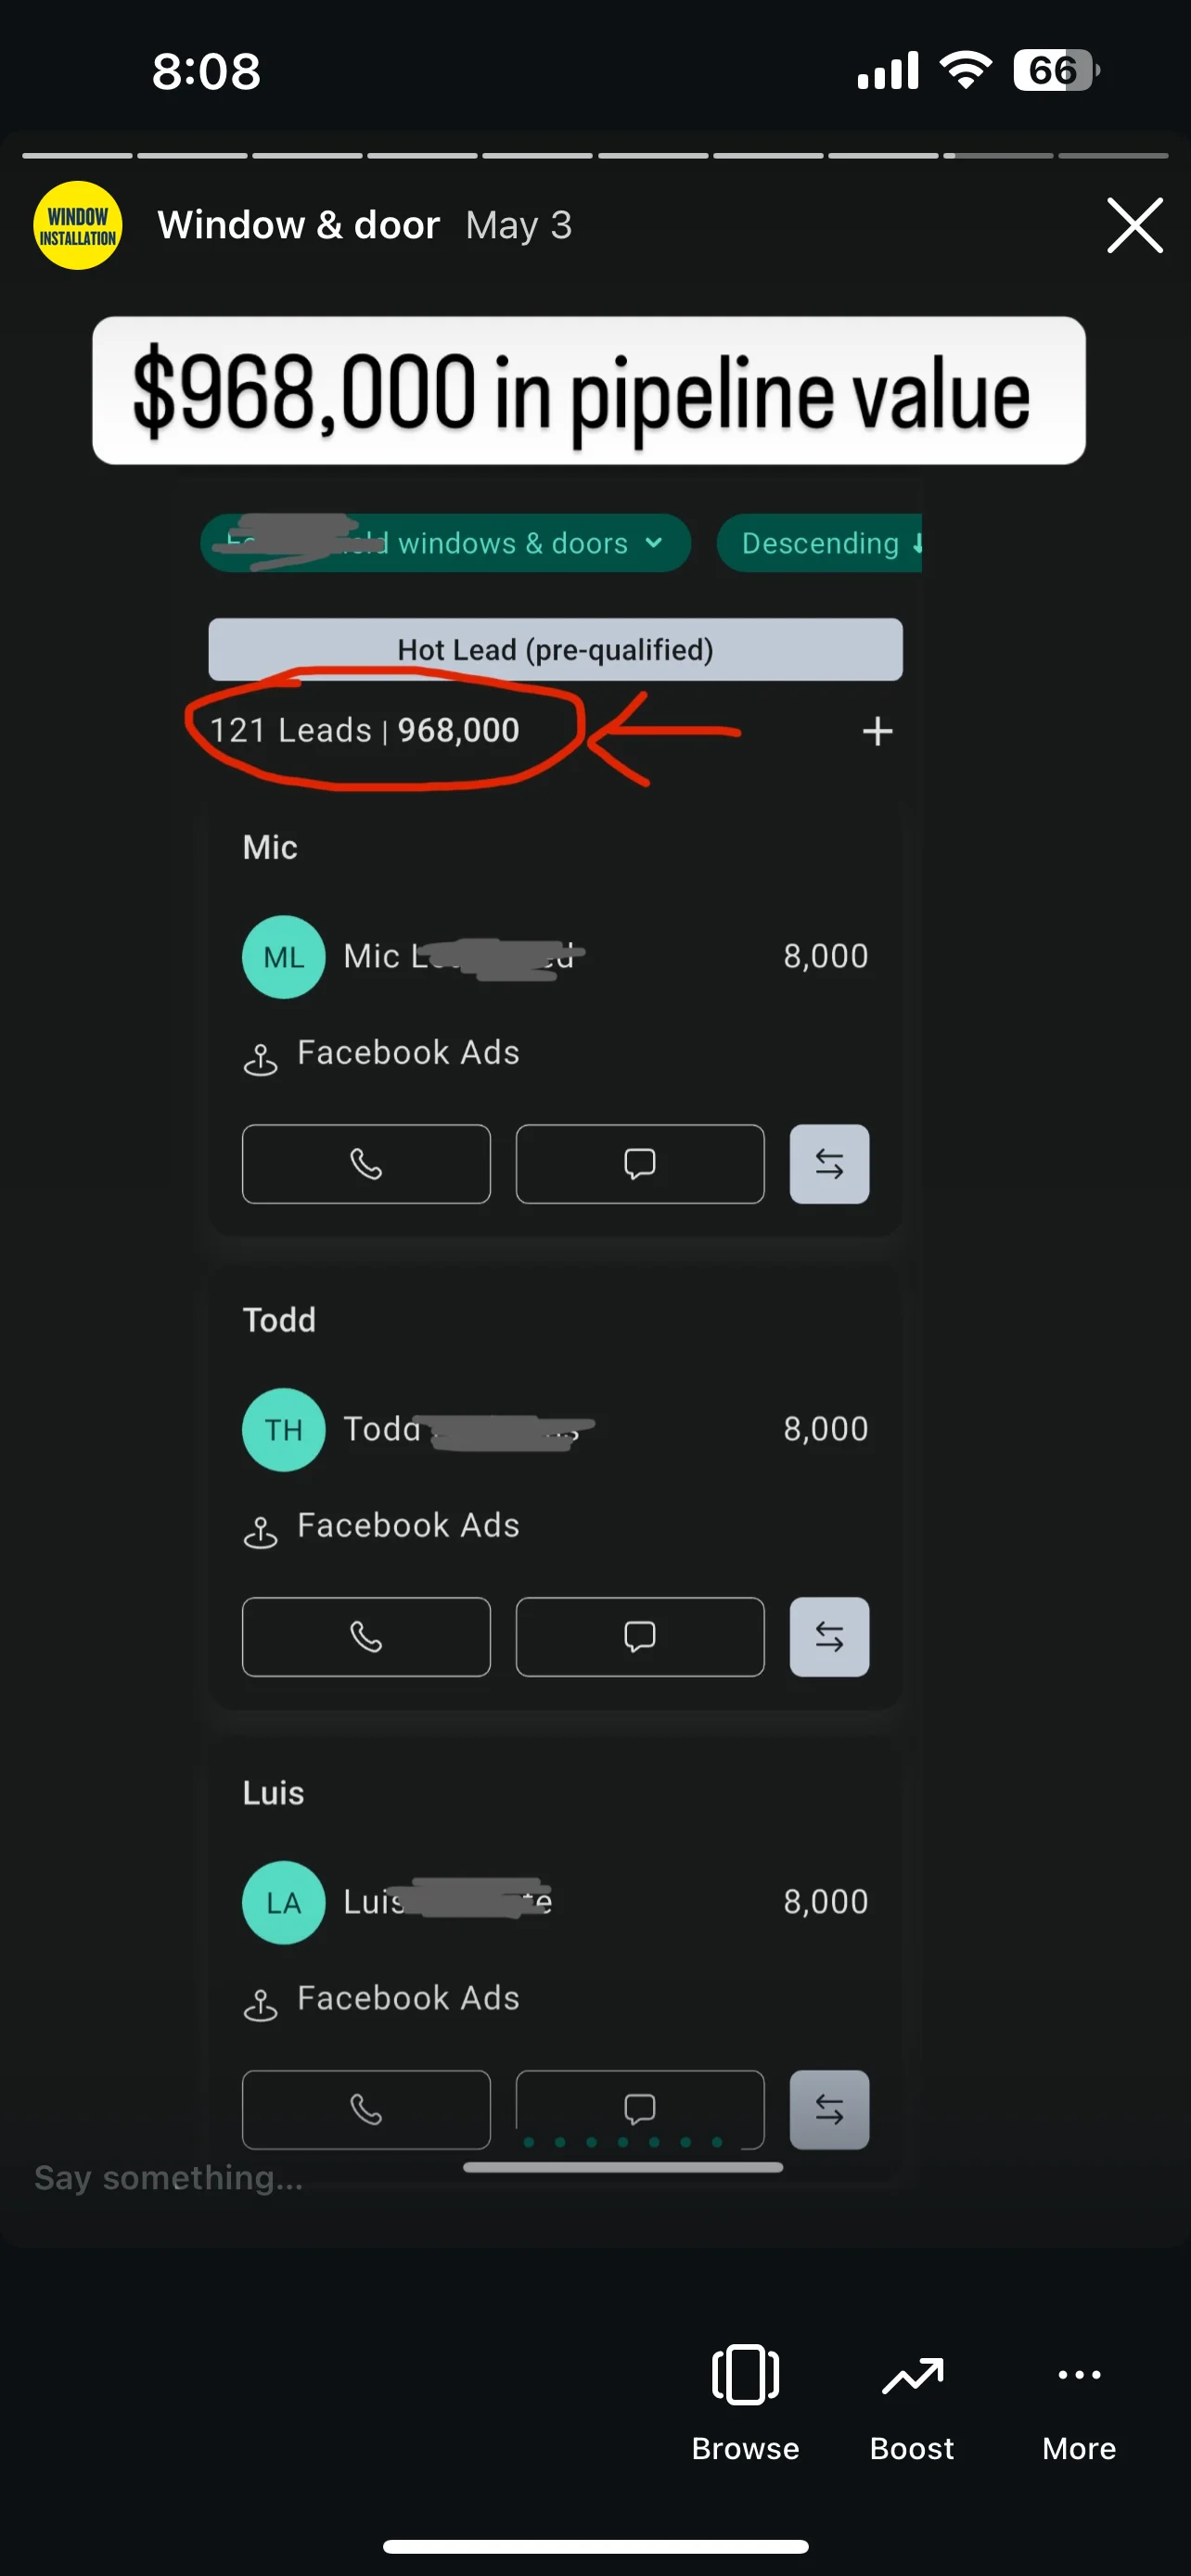Screen dimensions: 1191x2576
Task: Open the windows & doors pipeline dropdown
Action: (446, 543)
